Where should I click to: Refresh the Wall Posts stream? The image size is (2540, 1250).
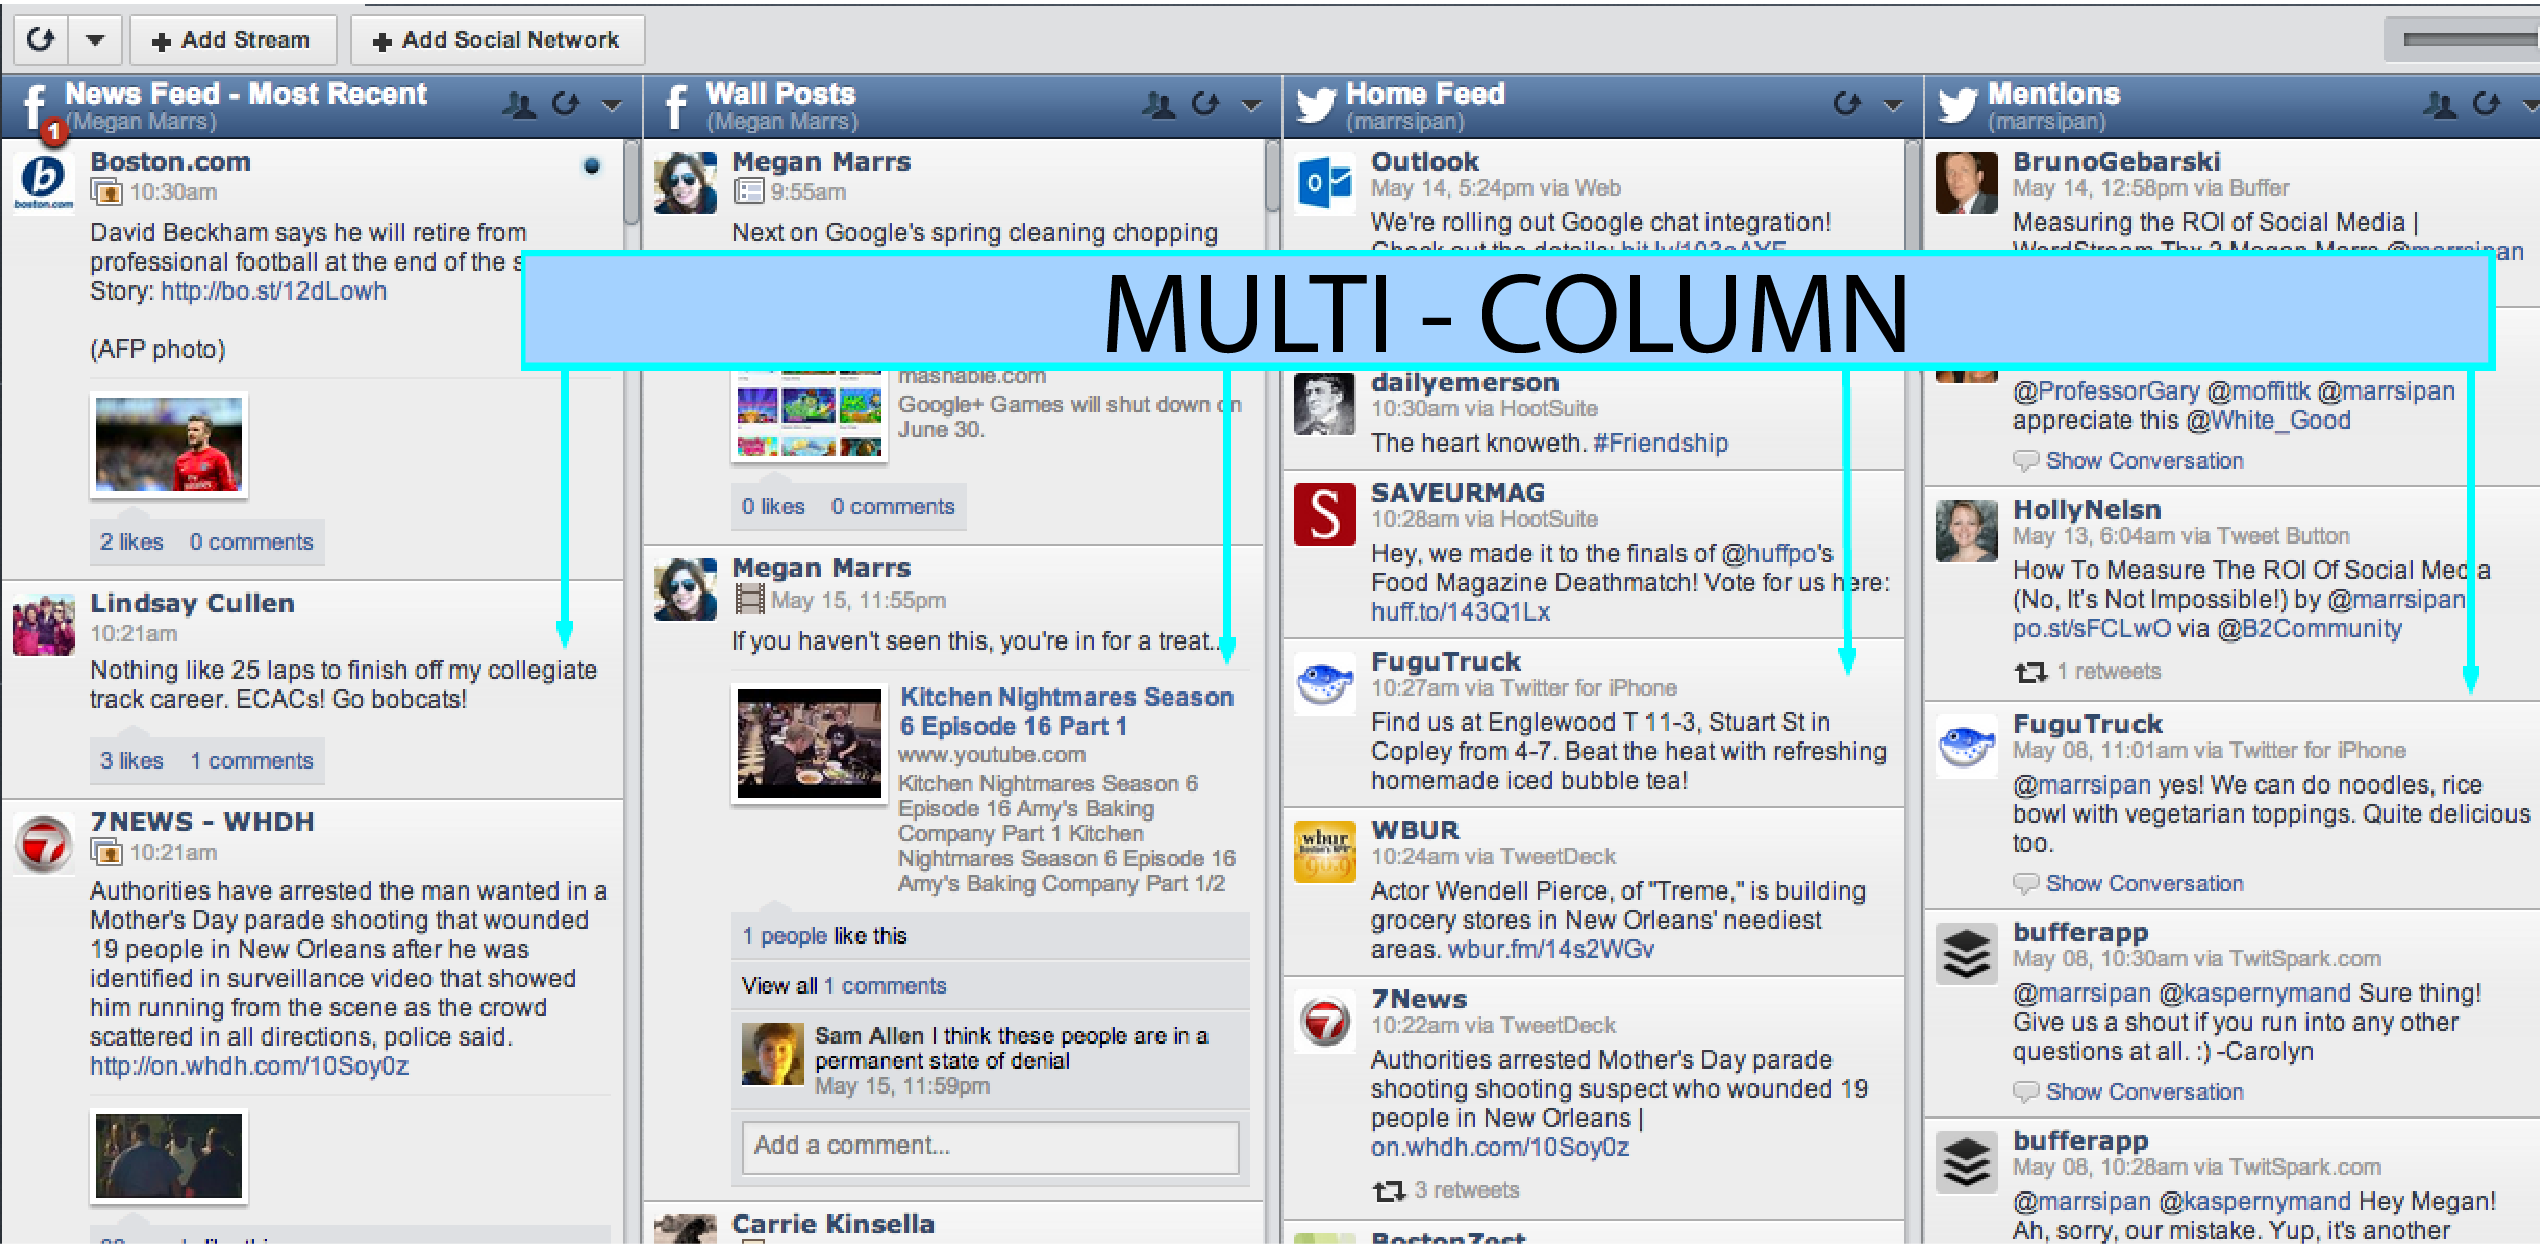pyautogui.click(x=1206, y=104)
